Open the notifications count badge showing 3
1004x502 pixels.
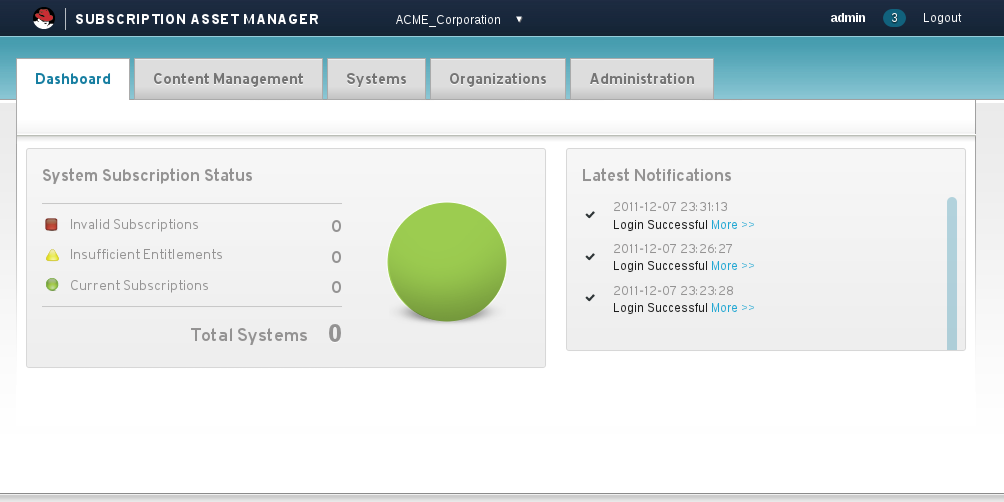(x=894, y=18)
